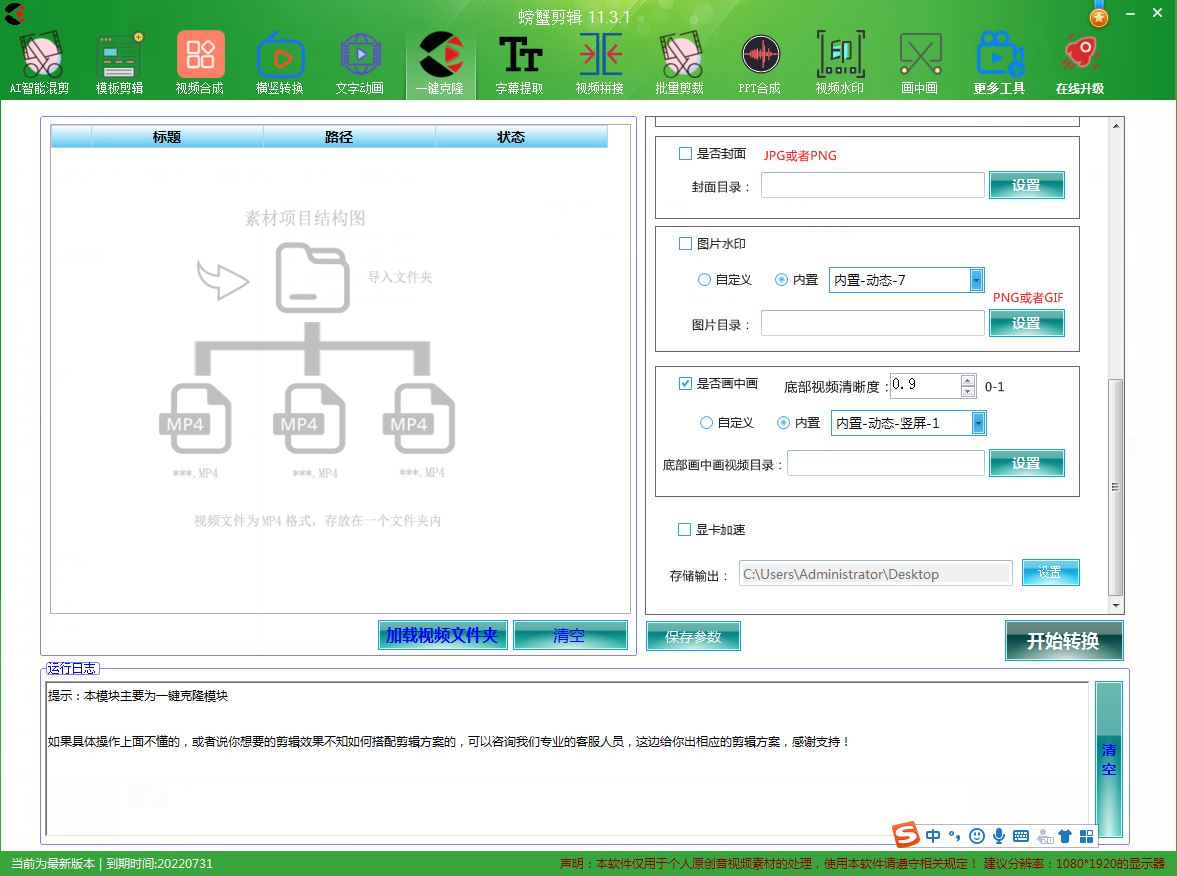Toggle the 图片水印 checkbox

(x=685, y=244)
